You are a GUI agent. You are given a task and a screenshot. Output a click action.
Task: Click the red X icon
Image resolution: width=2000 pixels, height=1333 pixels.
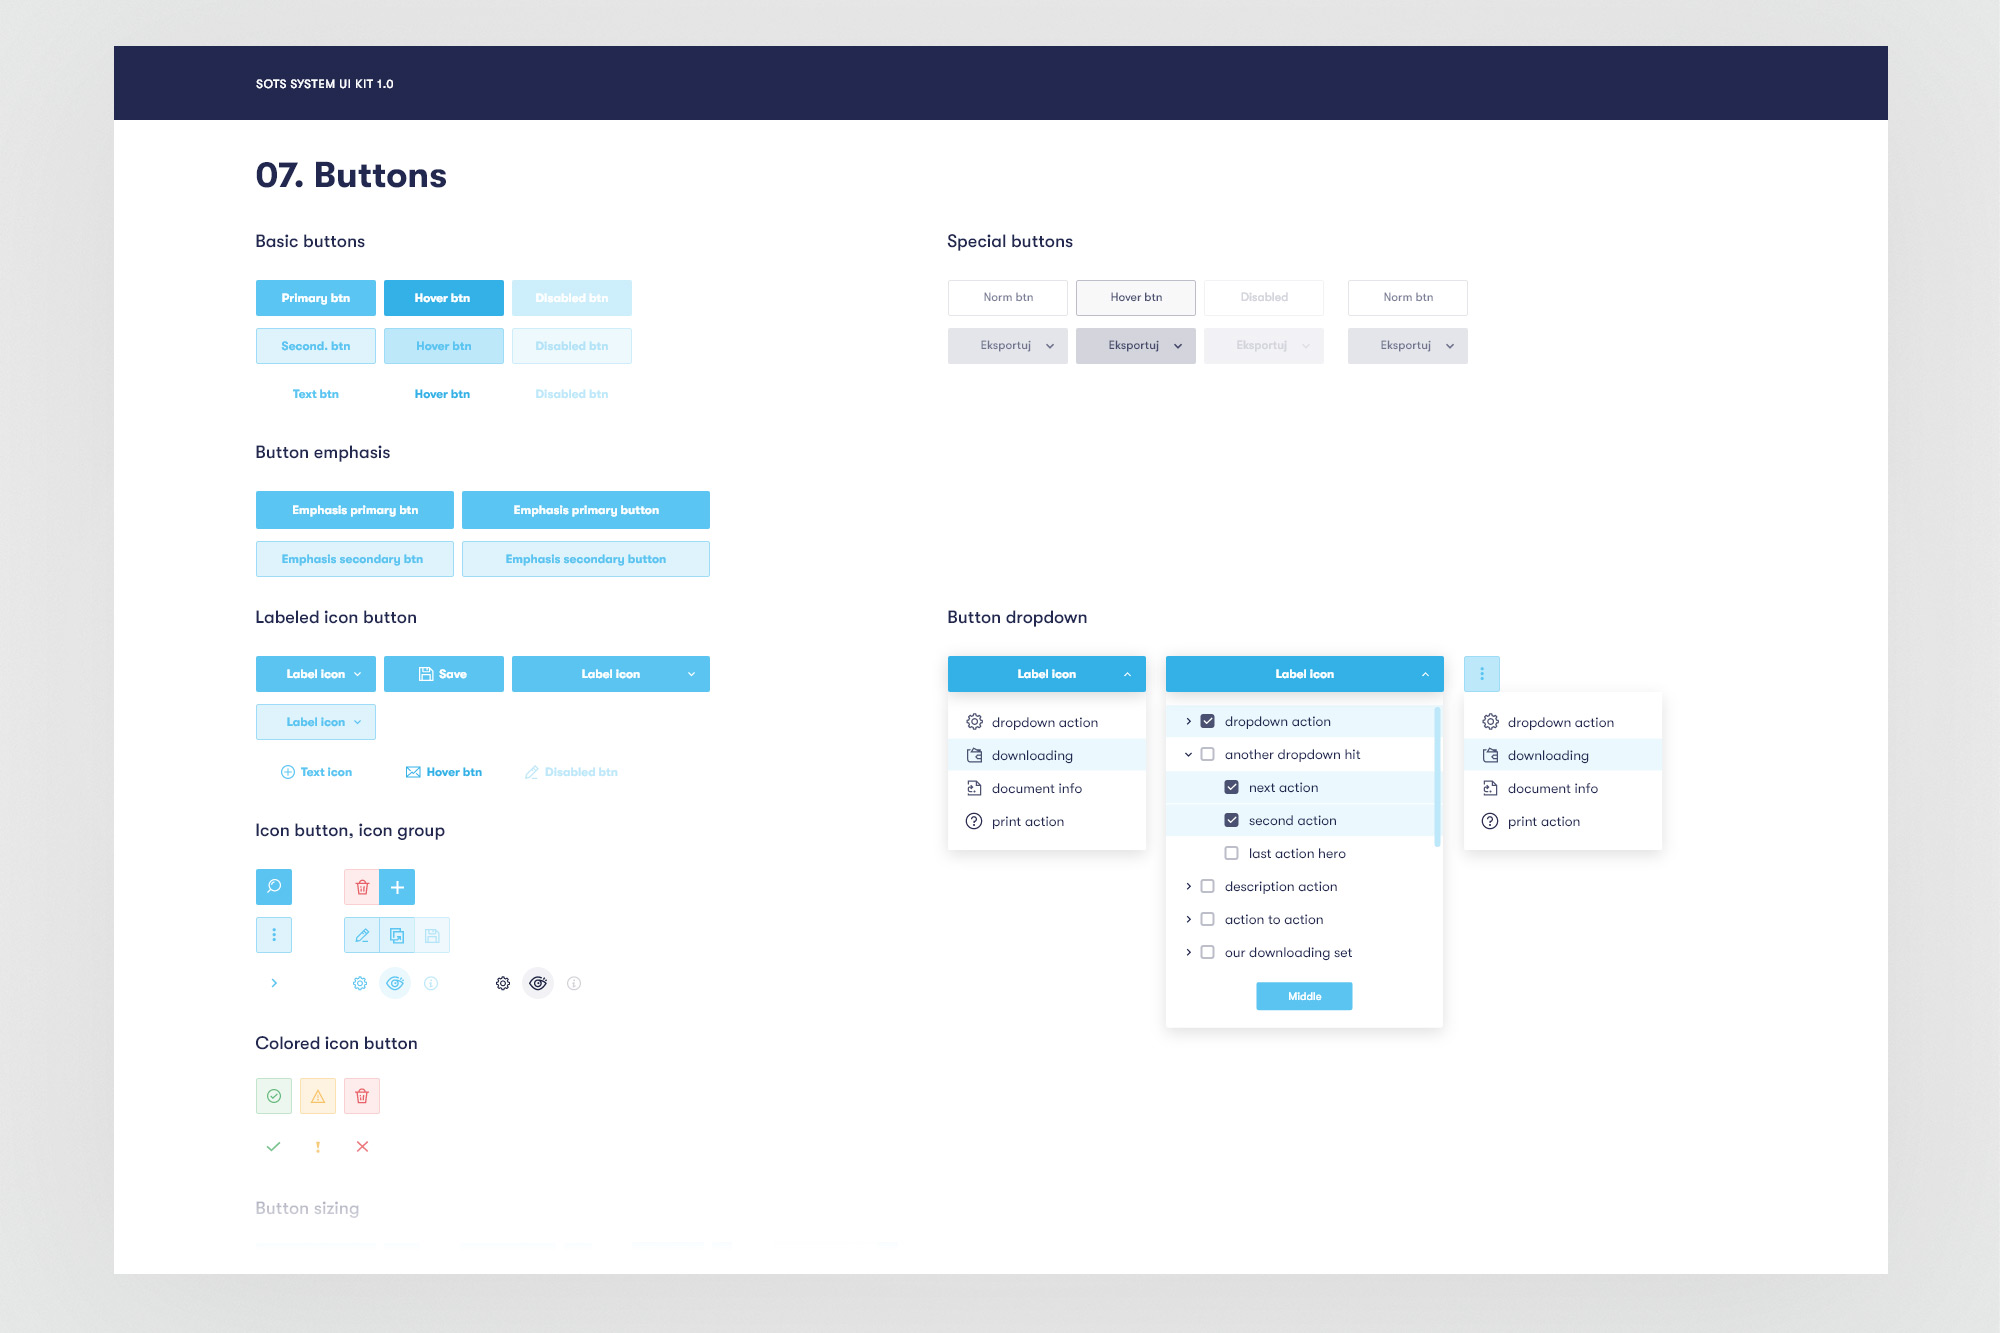point(362,1146)
